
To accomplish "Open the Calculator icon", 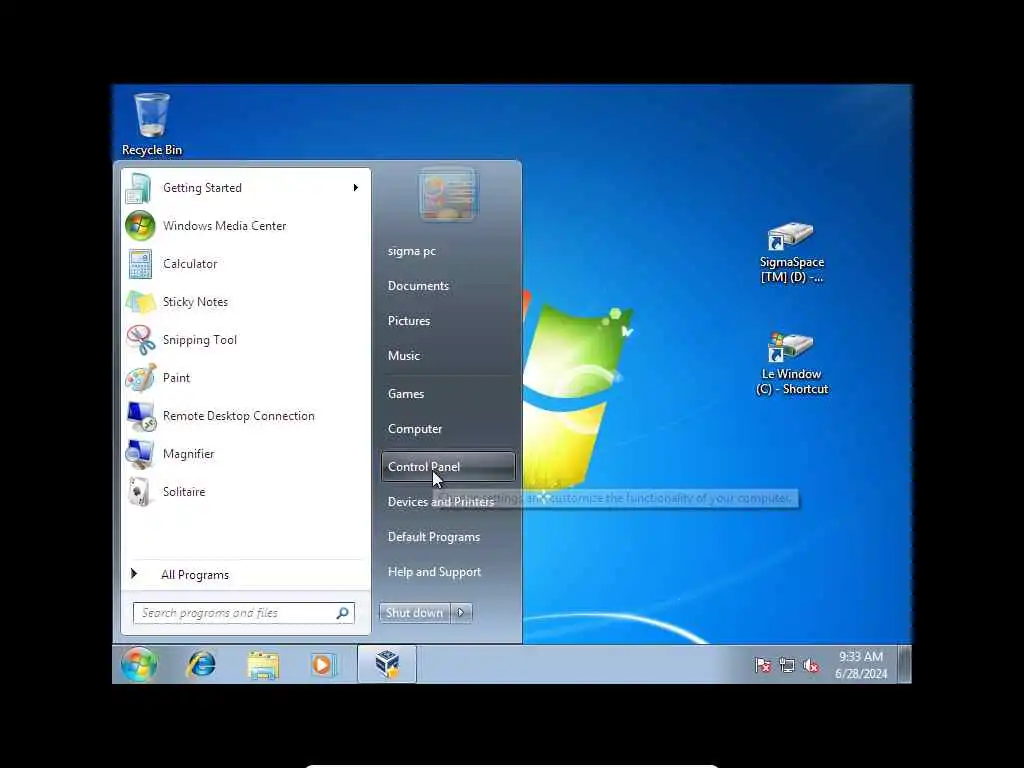I will [x=140, y=264].
